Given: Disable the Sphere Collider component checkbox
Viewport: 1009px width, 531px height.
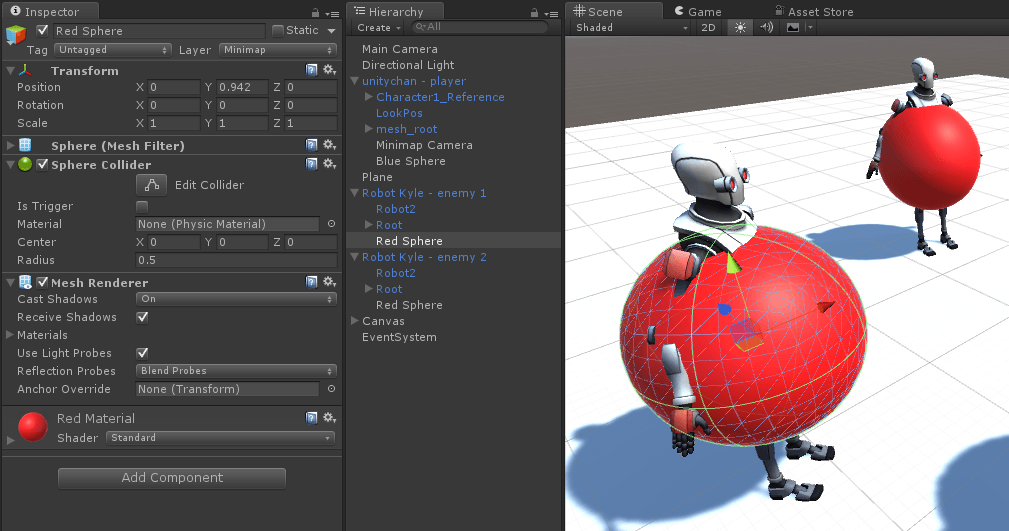Looking at the screenshot, I should (x=42, y=164).
